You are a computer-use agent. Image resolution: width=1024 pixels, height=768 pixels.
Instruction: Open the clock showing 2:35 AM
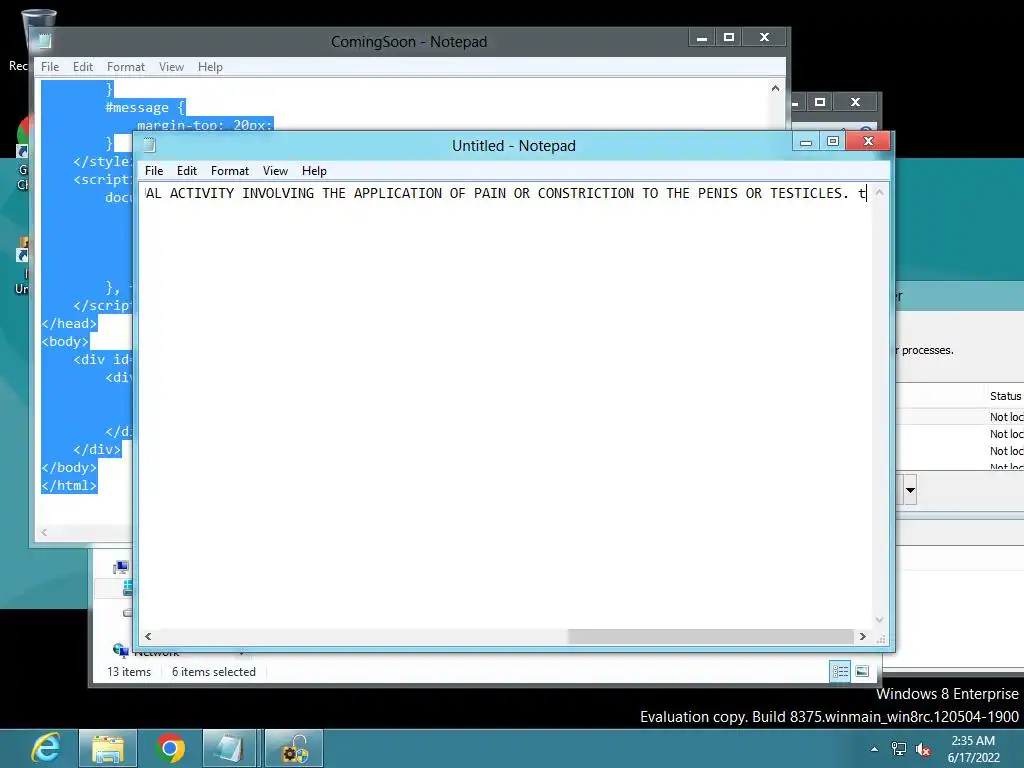(x=973, y=748)
